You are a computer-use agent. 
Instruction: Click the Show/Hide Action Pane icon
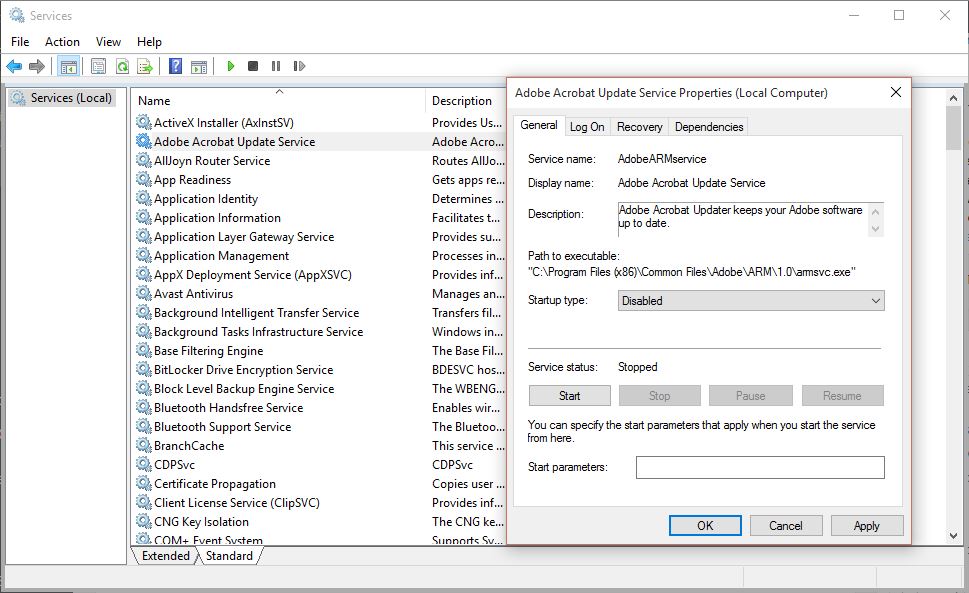click(199, 66)
